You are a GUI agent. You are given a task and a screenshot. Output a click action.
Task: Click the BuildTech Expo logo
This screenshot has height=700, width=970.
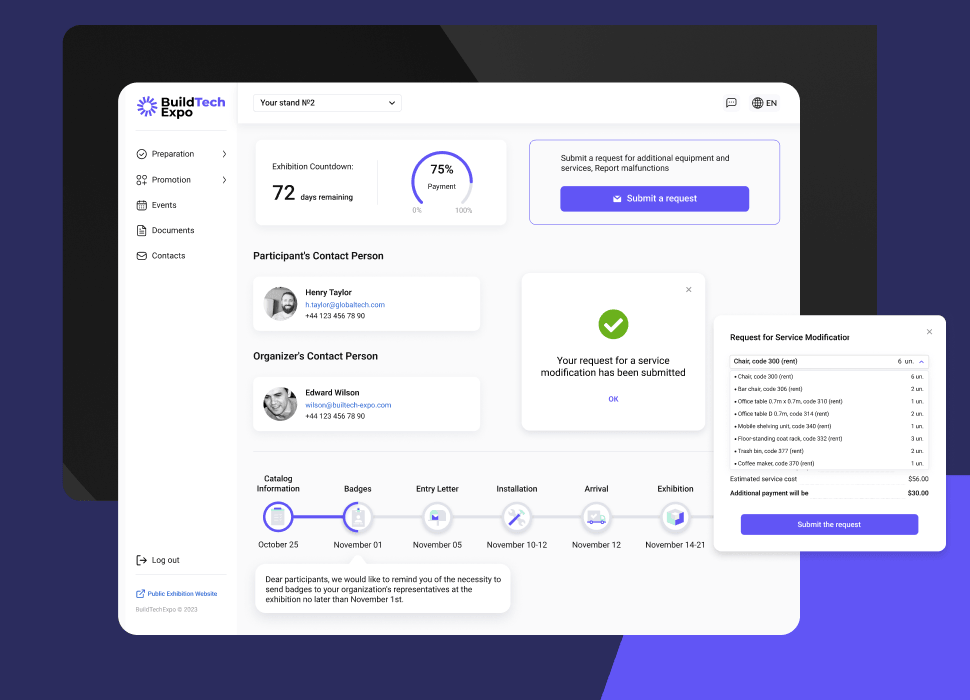click(181, 106)
